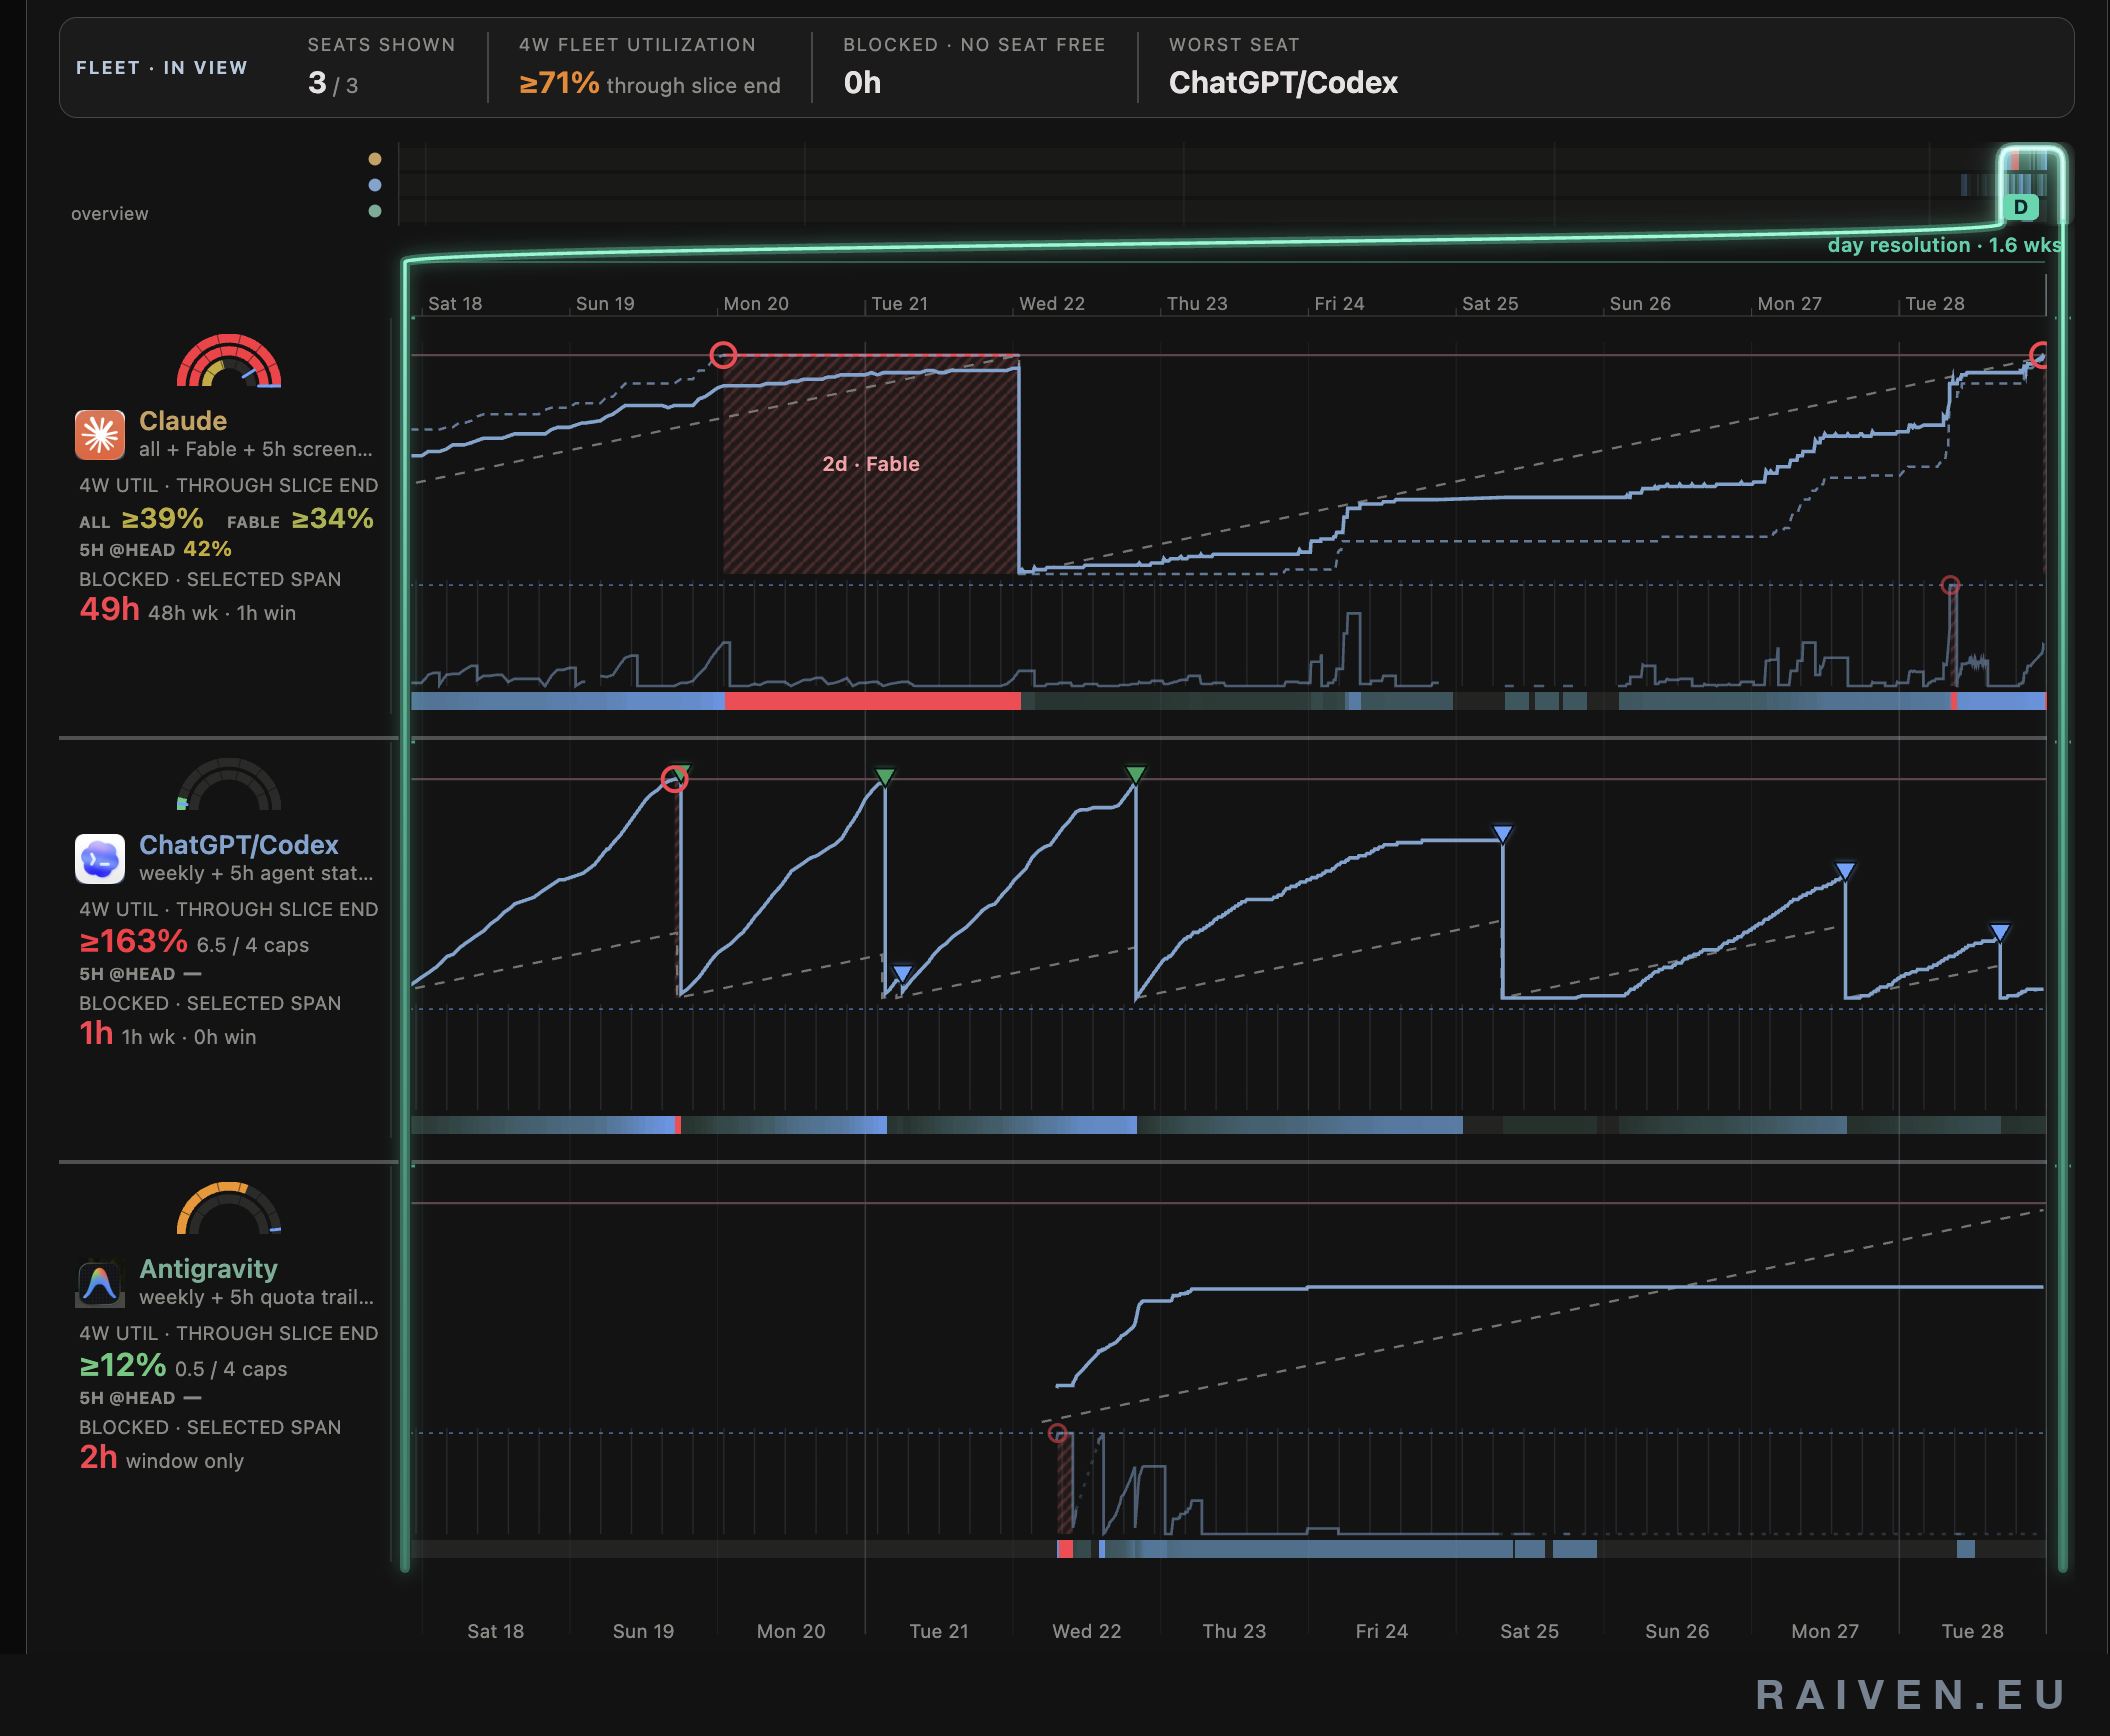Click Fri 24 on the bottom date axis

(x=1381, y=1631)
